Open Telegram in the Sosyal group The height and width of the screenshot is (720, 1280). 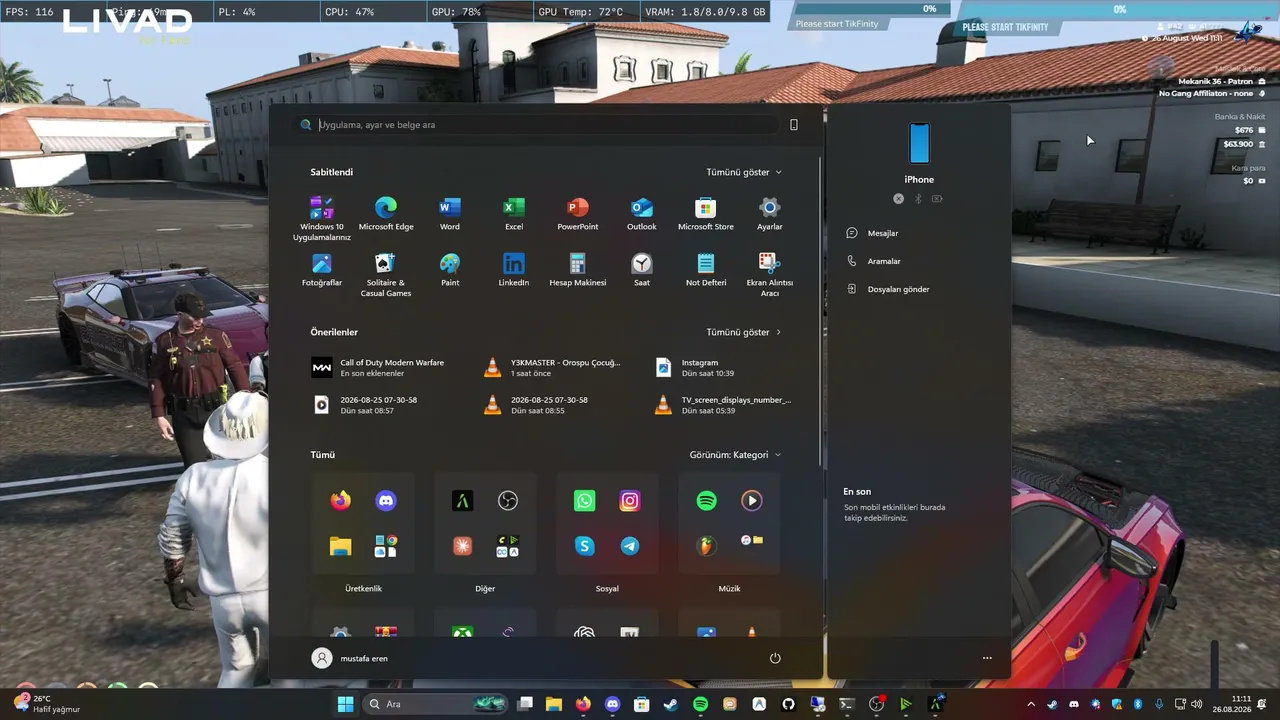pos(630,546)
